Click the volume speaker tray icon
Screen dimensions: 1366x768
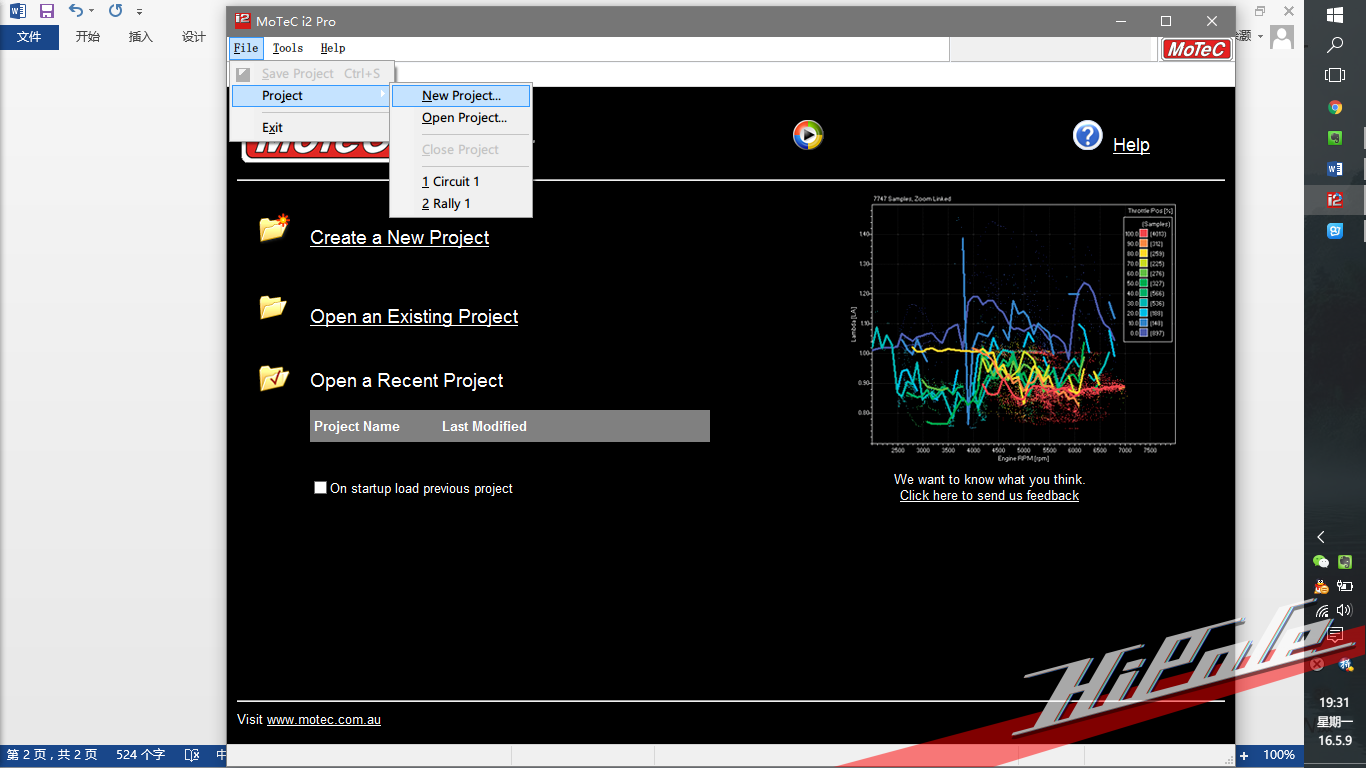click(1345, 610)
